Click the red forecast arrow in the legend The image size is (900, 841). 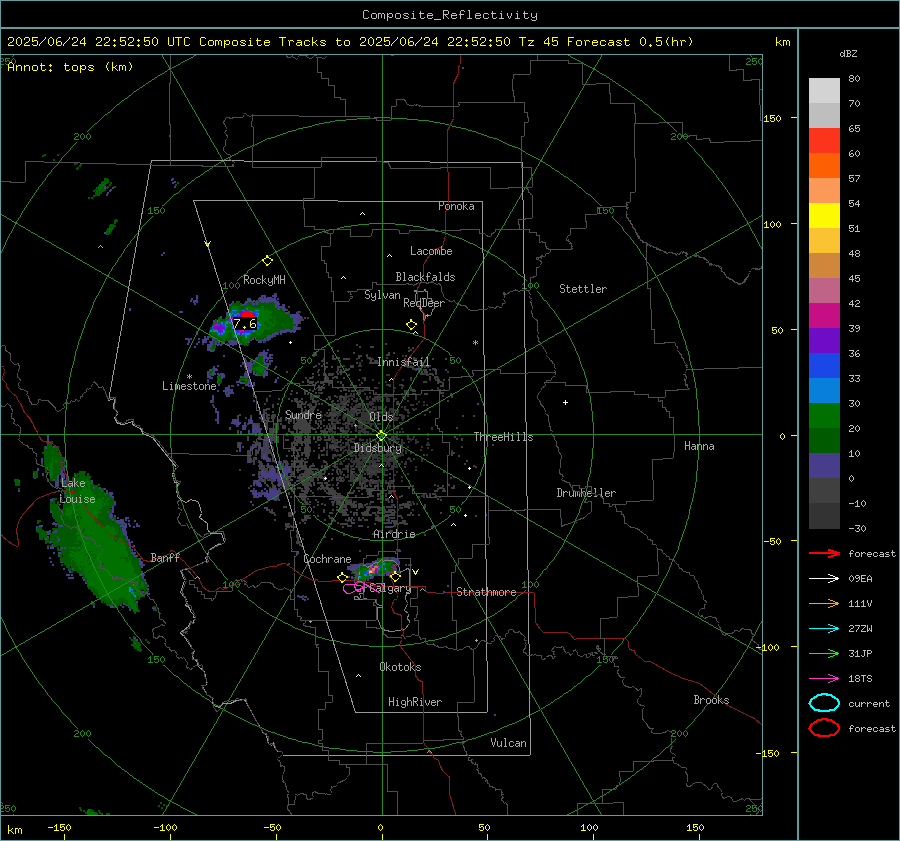pyautogui.click(x=824, y=553)
